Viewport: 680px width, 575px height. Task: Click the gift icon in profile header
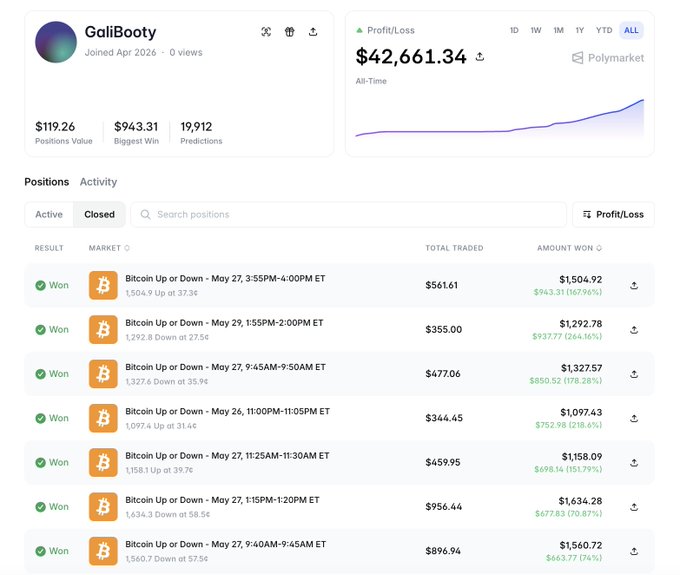click(290, 32)
